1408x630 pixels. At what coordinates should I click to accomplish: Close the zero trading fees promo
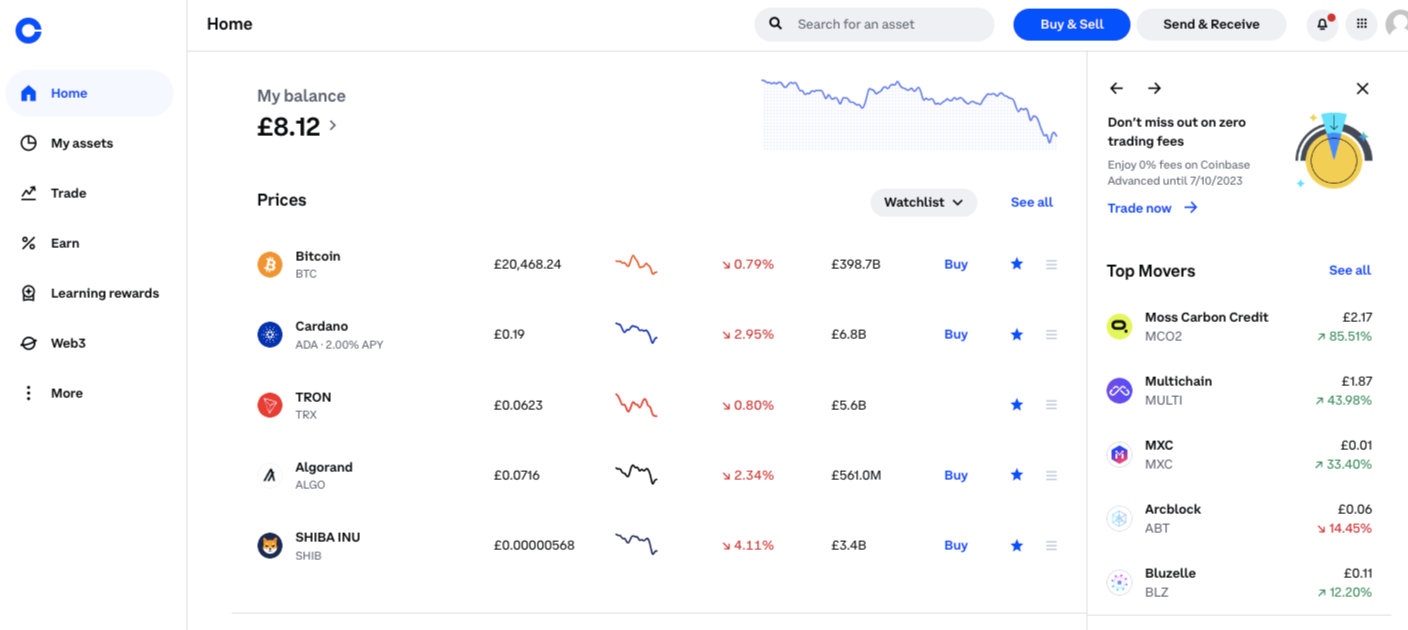(1362, 88)
